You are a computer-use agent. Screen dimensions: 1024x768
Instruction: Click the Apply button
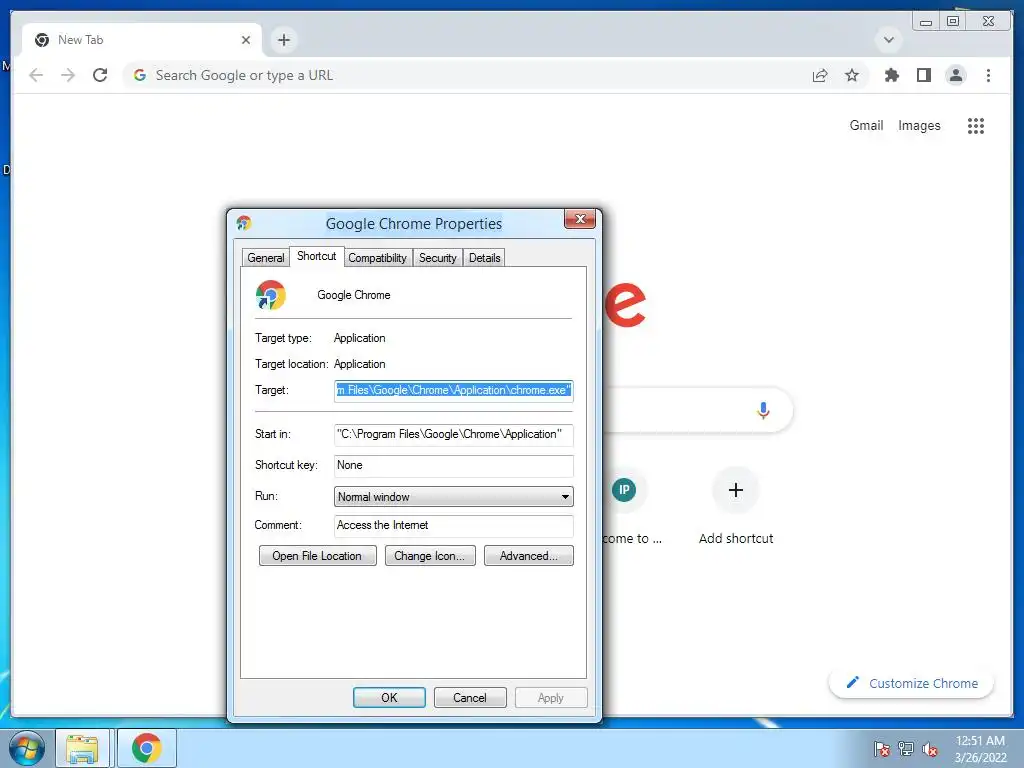[551, 697]
